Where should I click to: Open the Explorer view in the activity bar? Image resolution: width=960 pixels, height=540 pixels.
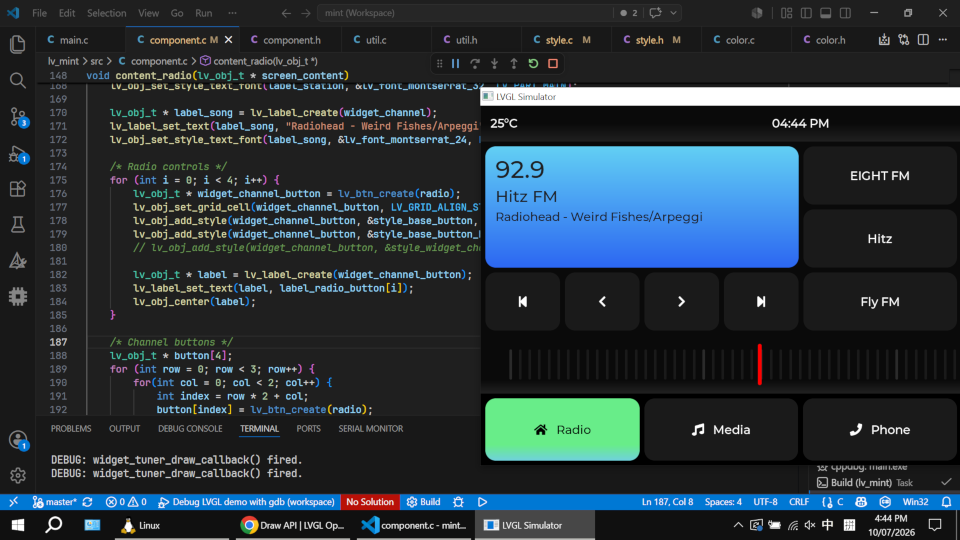click(x=18, y=44)
